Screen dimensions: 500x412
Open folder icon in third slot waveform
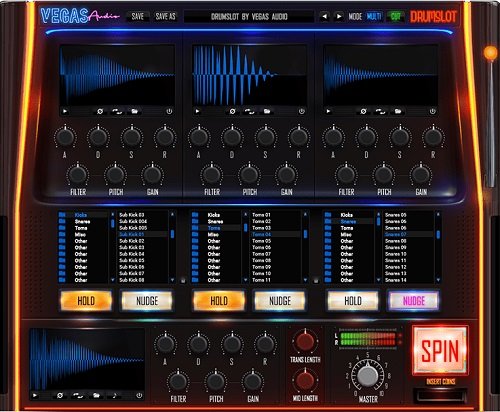[398, 111]
